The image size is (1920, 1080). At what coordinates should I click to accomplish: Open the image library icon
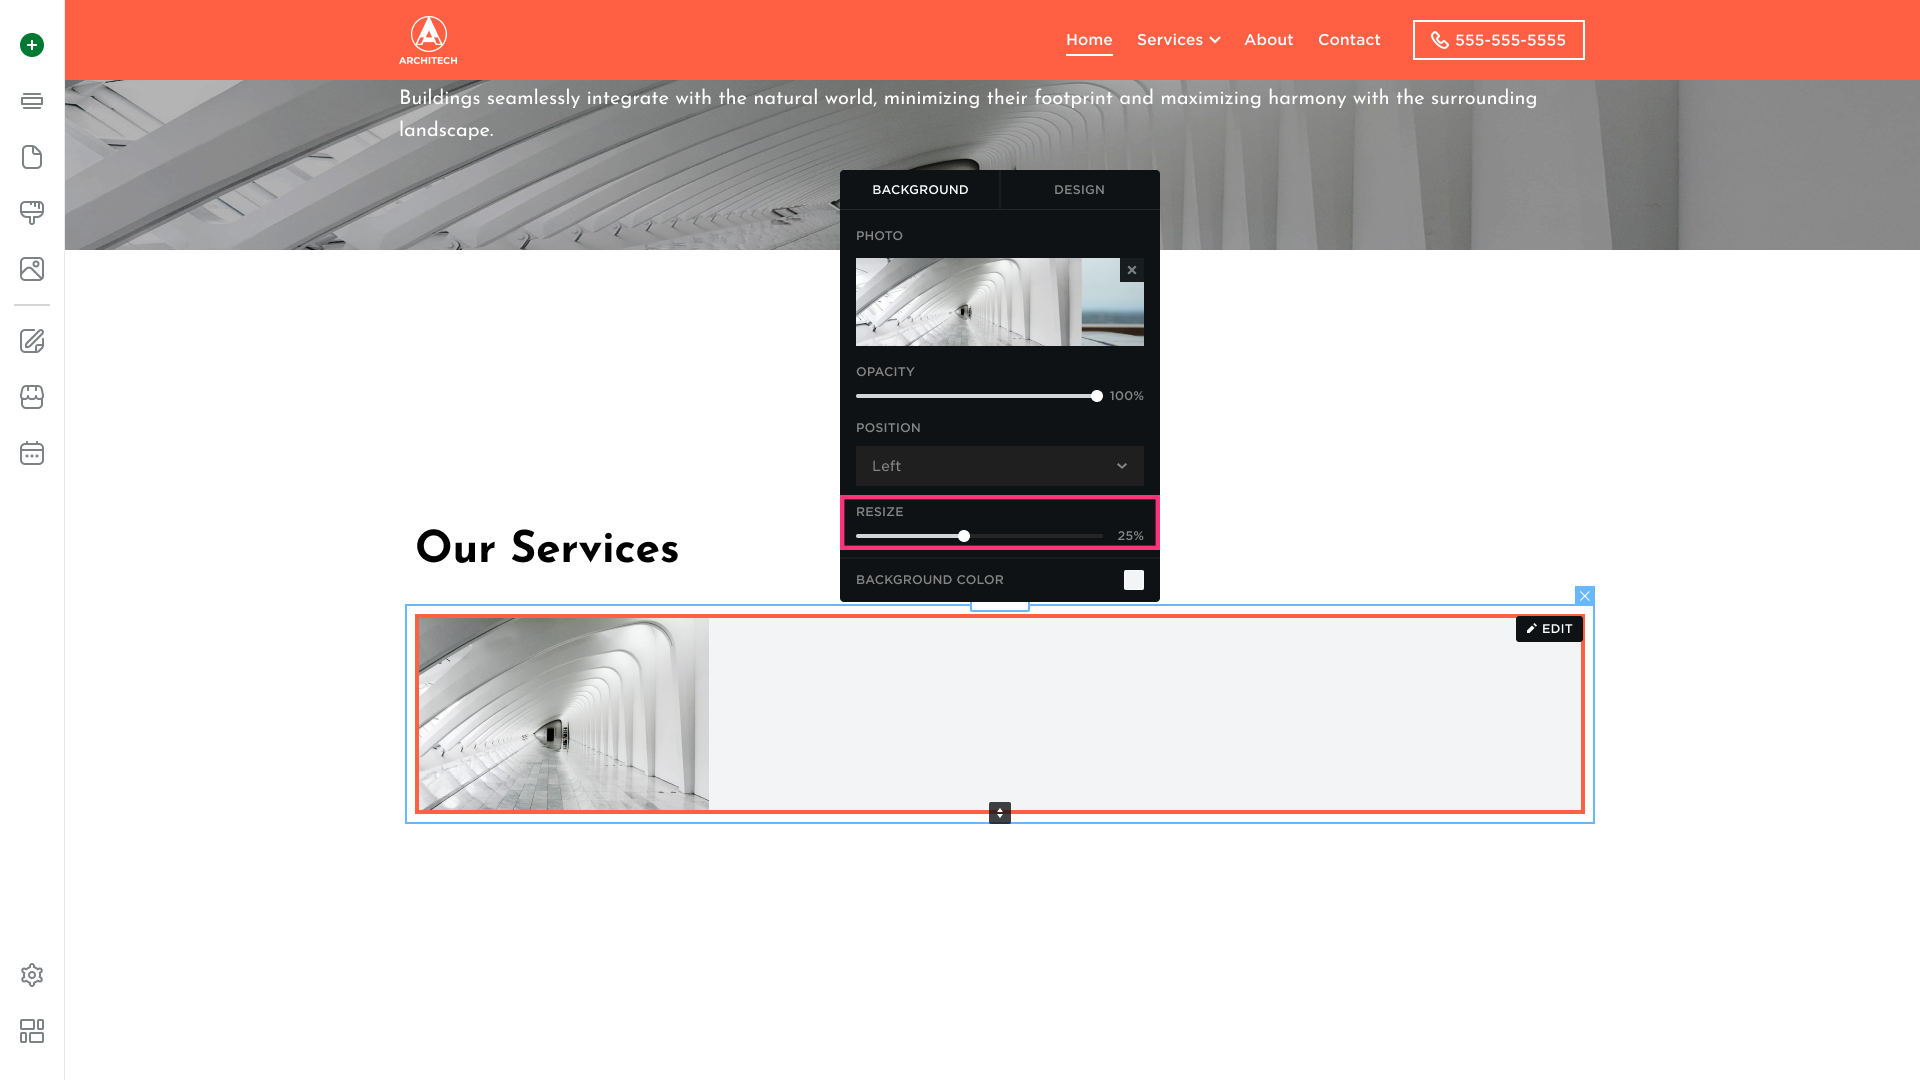click(x=32, y=269)
